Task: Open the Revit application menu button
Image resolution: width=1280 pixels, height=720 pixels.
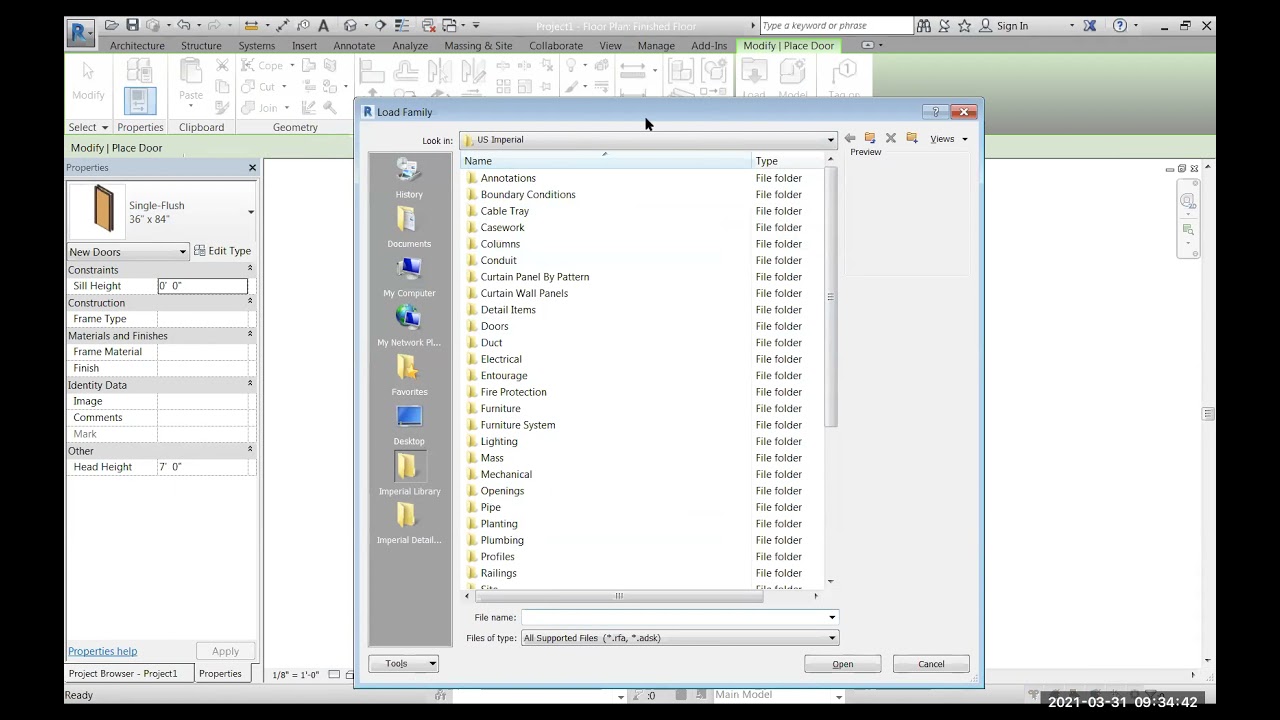Action: [x=81, y=33]
